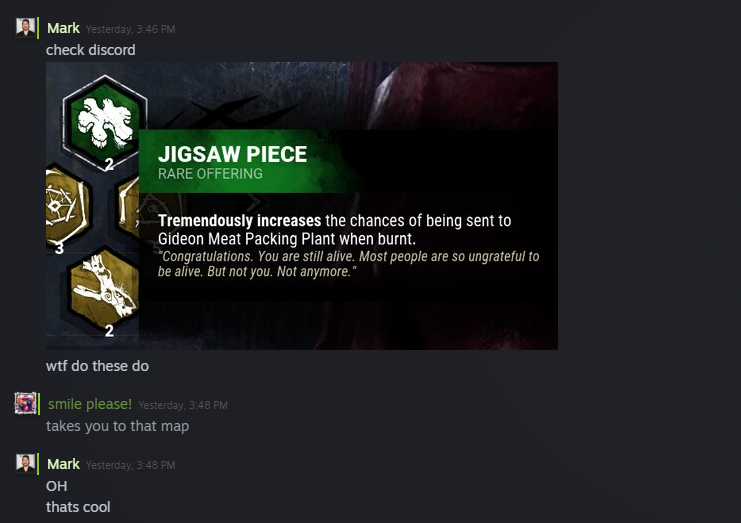The image size is (741, 523).
Task: Click Mark's avatar next to the "OH" message
Action: pyautogui.click(x=25, y=463)
